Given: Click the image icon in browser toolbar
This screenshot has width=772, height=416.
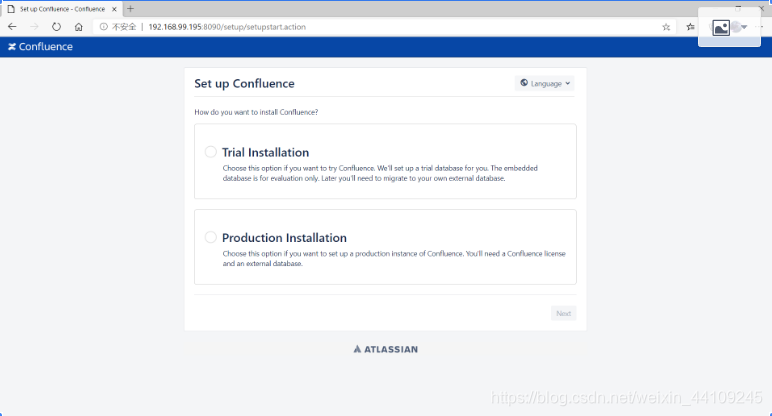Looking at the screenshot, I should (x=721, y=28).
